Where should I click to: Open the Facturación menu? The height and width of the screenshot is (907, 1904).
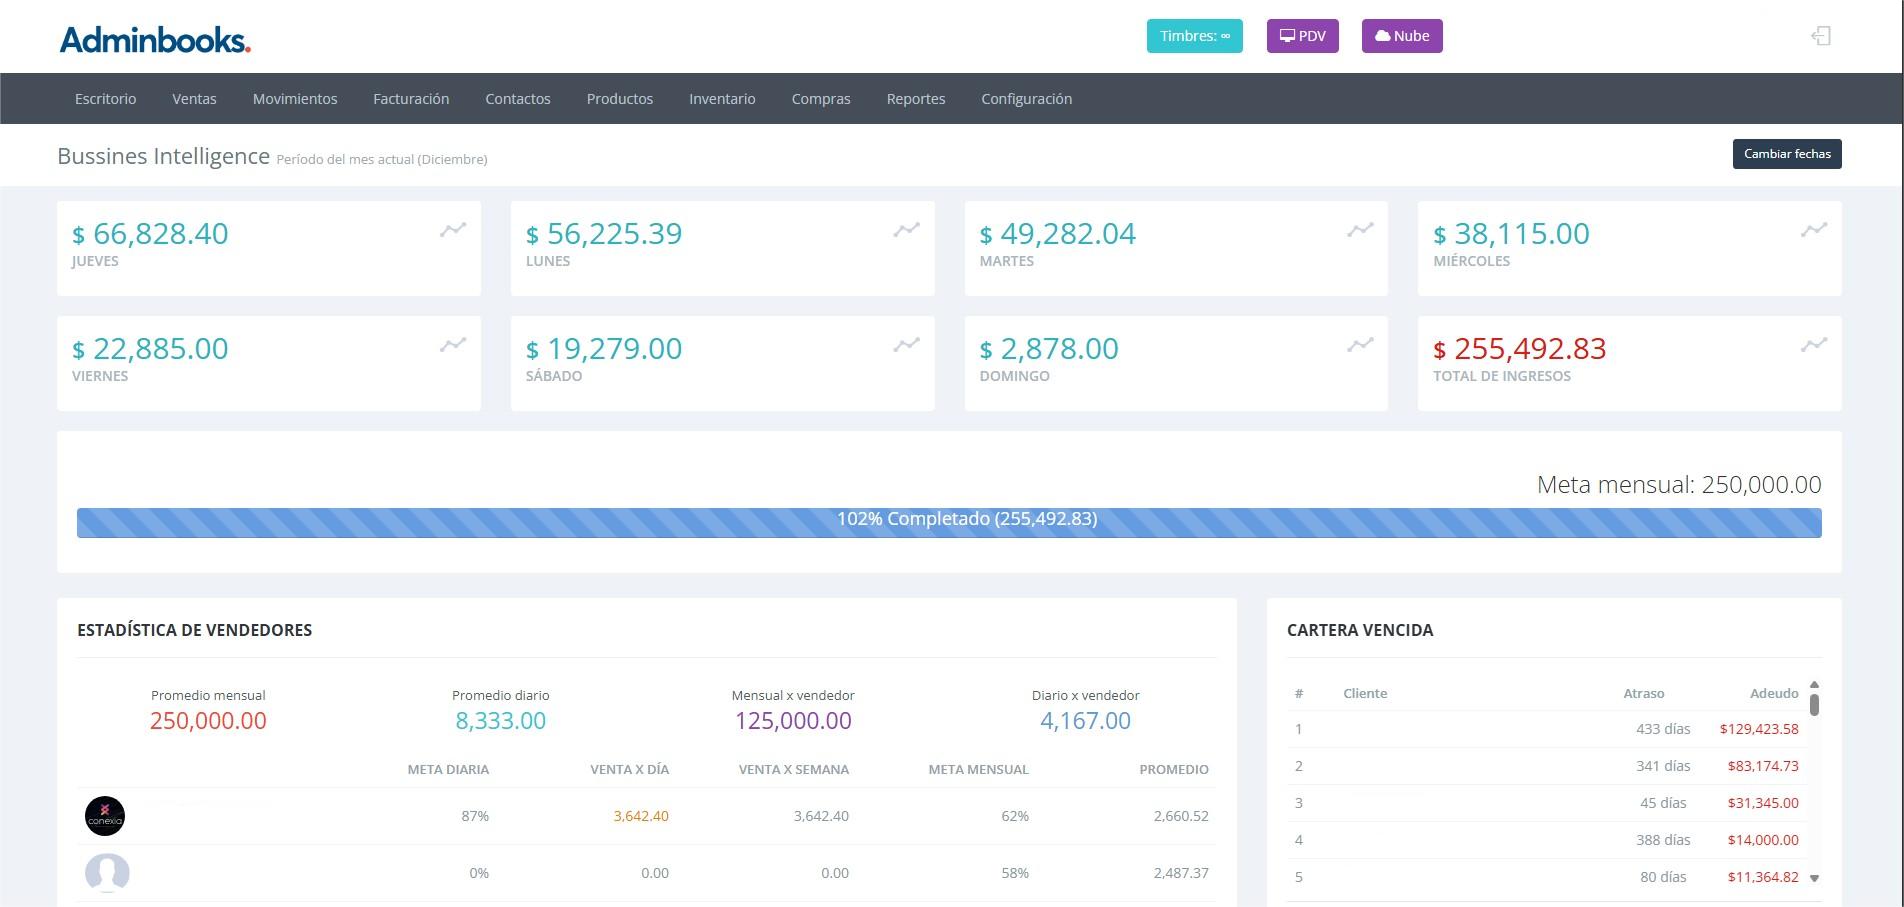(411, 99)
